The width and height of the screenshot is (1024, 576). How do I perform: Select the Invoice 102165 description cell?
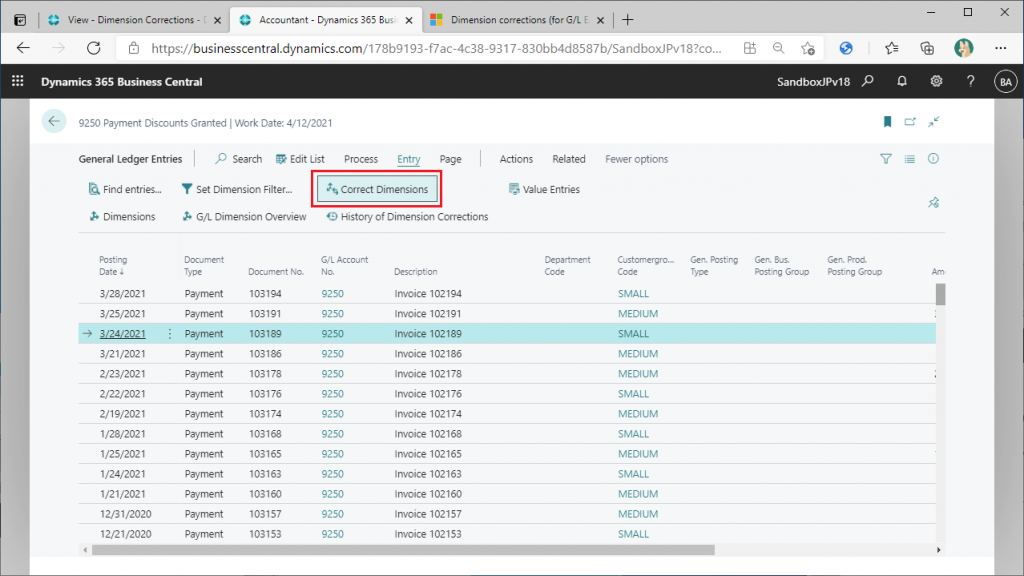[x=428, y=454]
